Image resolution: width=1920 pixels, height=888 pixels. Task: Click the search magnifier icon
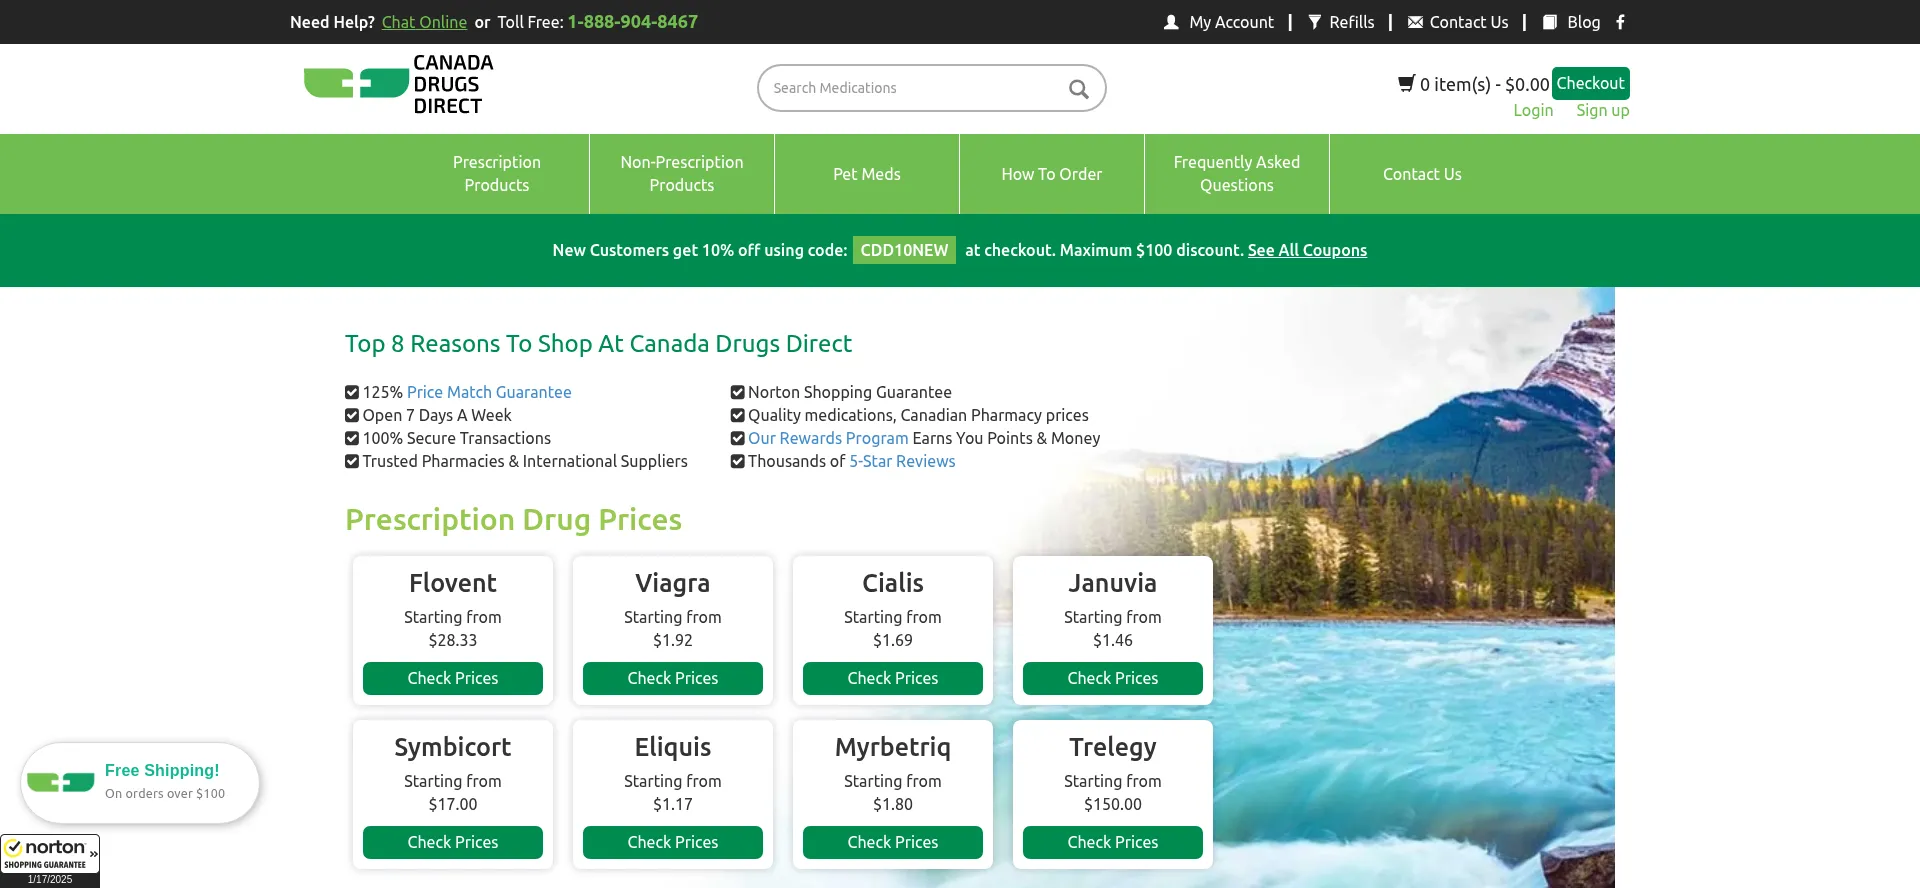tap(1078, 89)
